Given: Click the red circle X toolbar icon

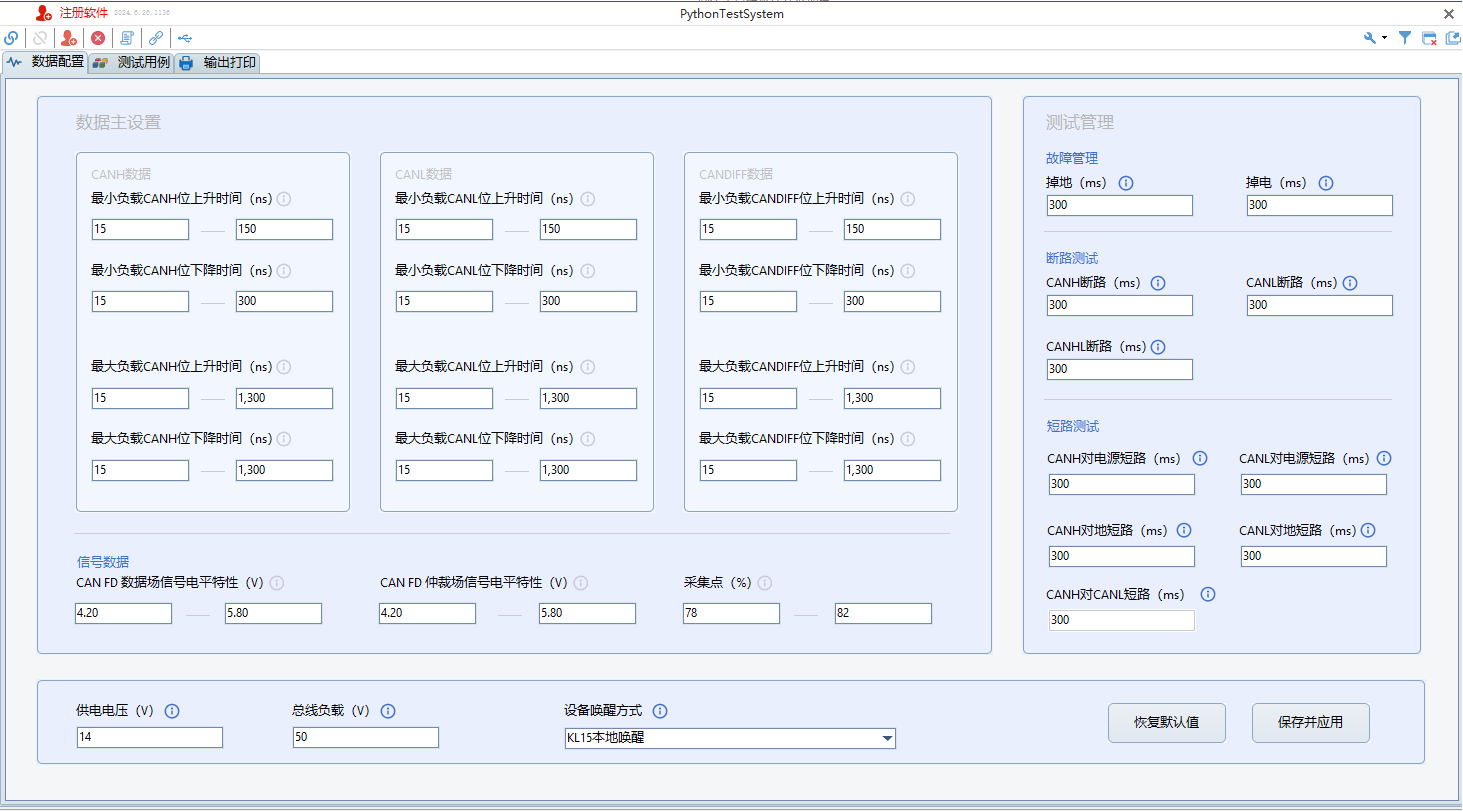Looking at the screenshot, I should point(98,38).
